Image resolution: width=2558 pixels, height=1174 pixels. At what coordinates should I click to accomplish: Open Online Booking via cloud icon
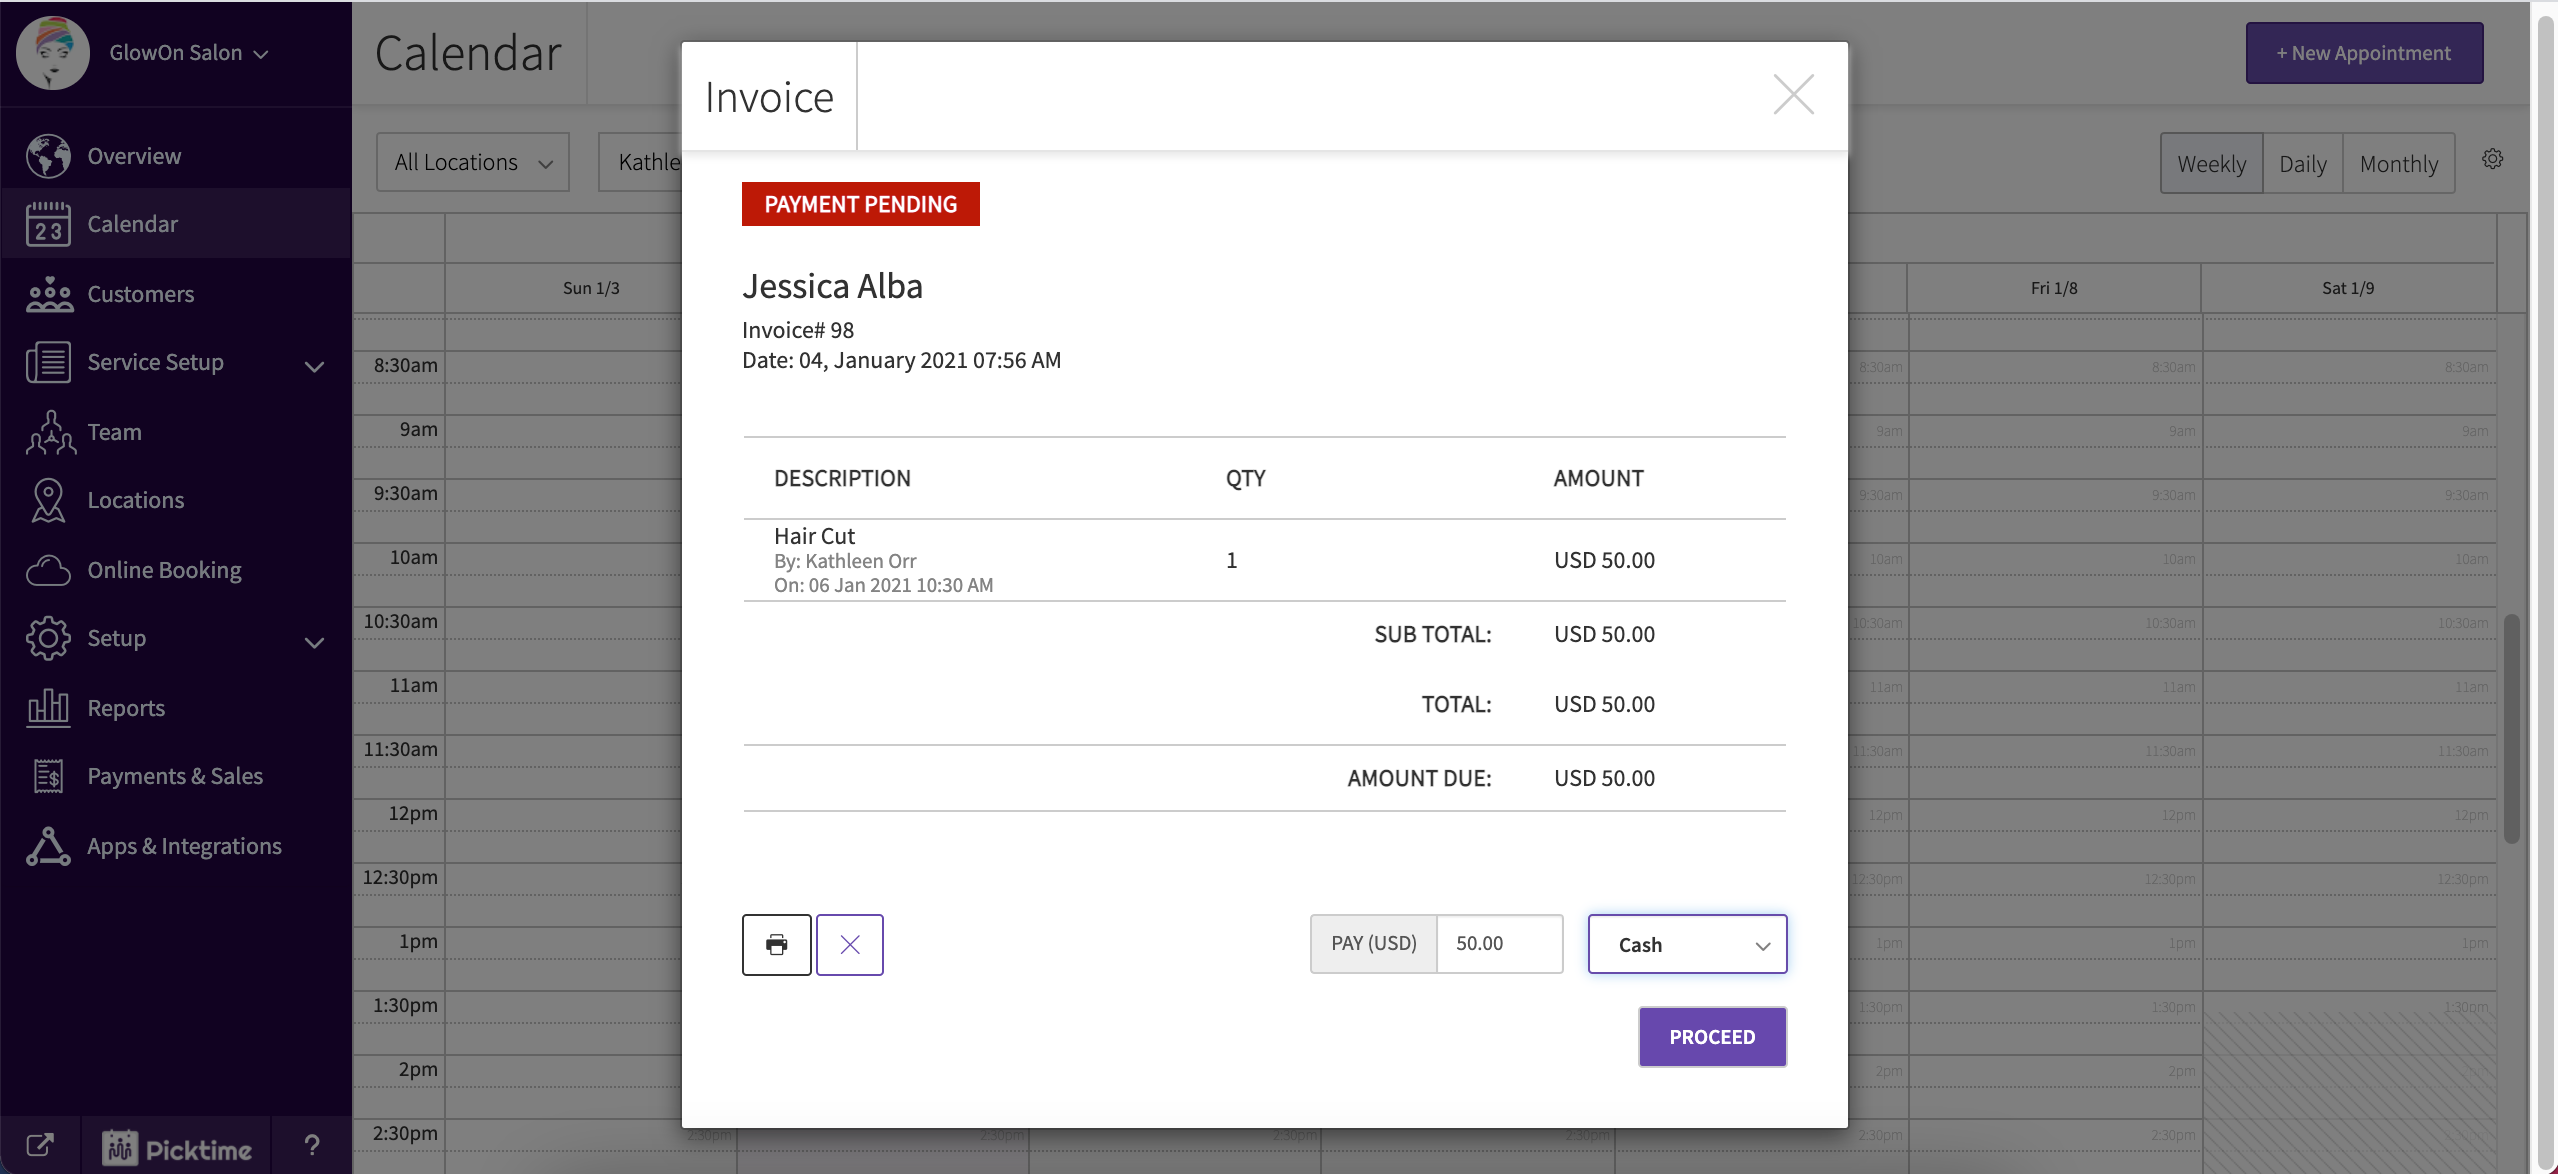[46, 569]
